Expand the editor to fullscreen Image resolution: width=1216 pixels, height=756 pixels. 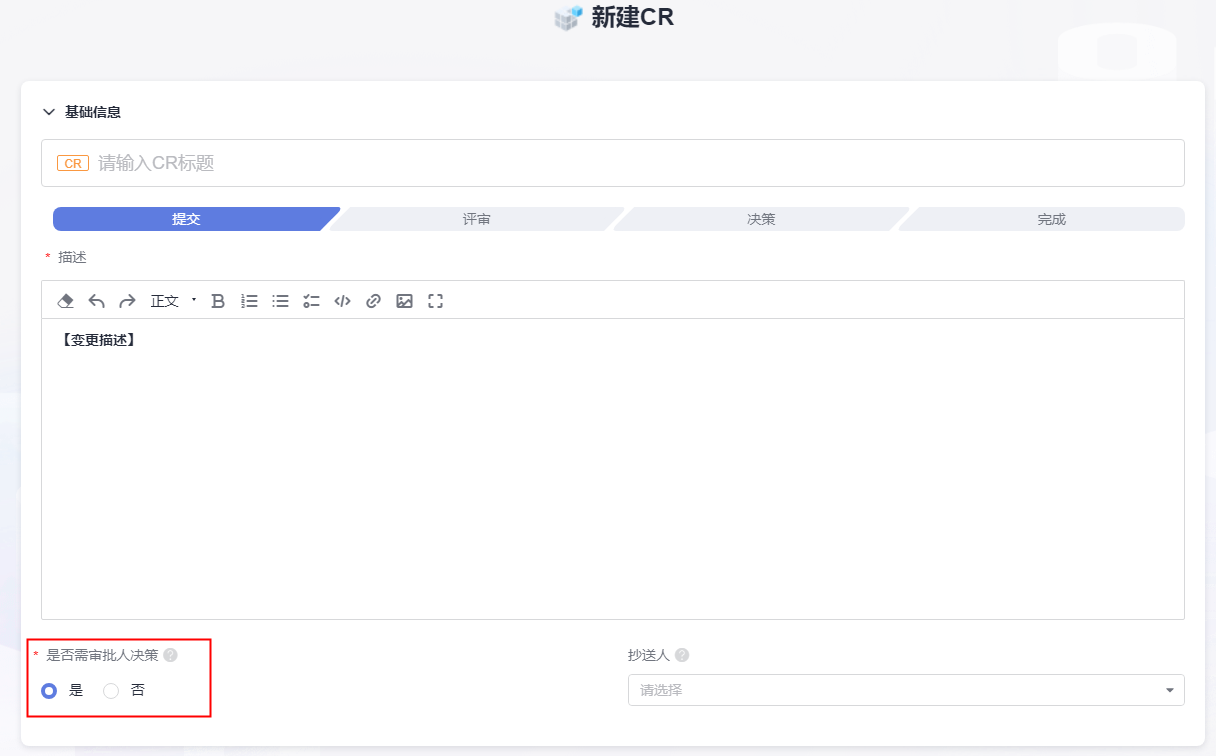[x=435, y=301]
